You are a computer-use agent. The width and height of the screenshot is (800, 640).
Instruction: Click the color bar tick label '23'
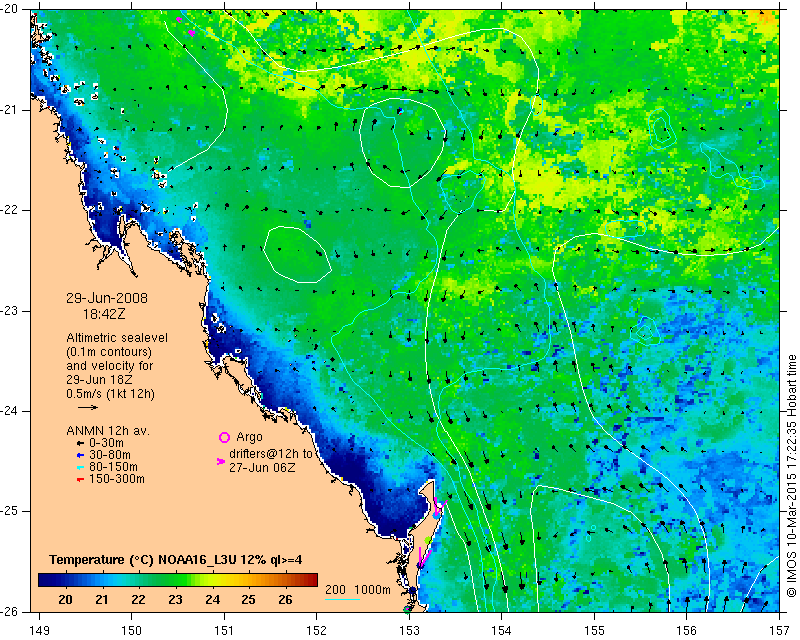[x=175, y=600]
